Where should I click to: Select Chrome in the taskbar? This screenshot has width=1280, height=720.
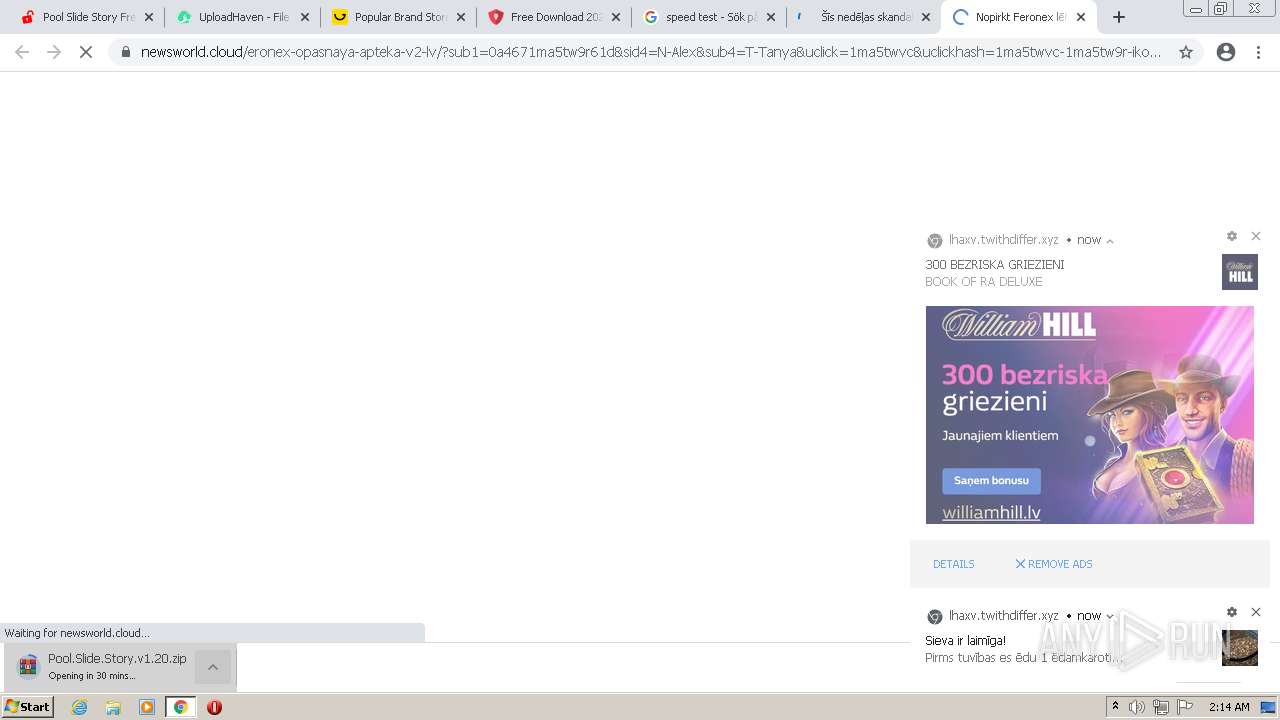(180, 707)
